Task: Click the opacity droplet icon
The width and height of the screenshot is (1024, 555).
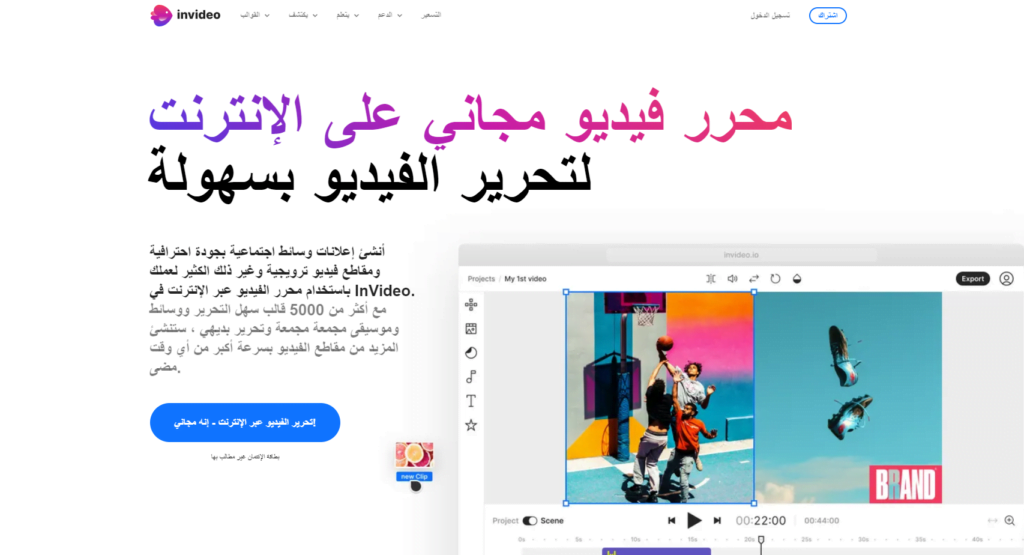Action: coord(797,279)
